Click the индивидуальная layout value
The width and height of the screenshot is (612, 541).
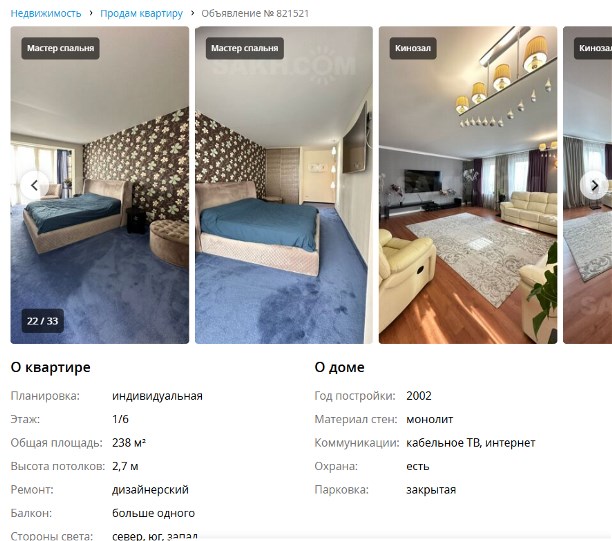pyautogui.click(x=157, y=396)
